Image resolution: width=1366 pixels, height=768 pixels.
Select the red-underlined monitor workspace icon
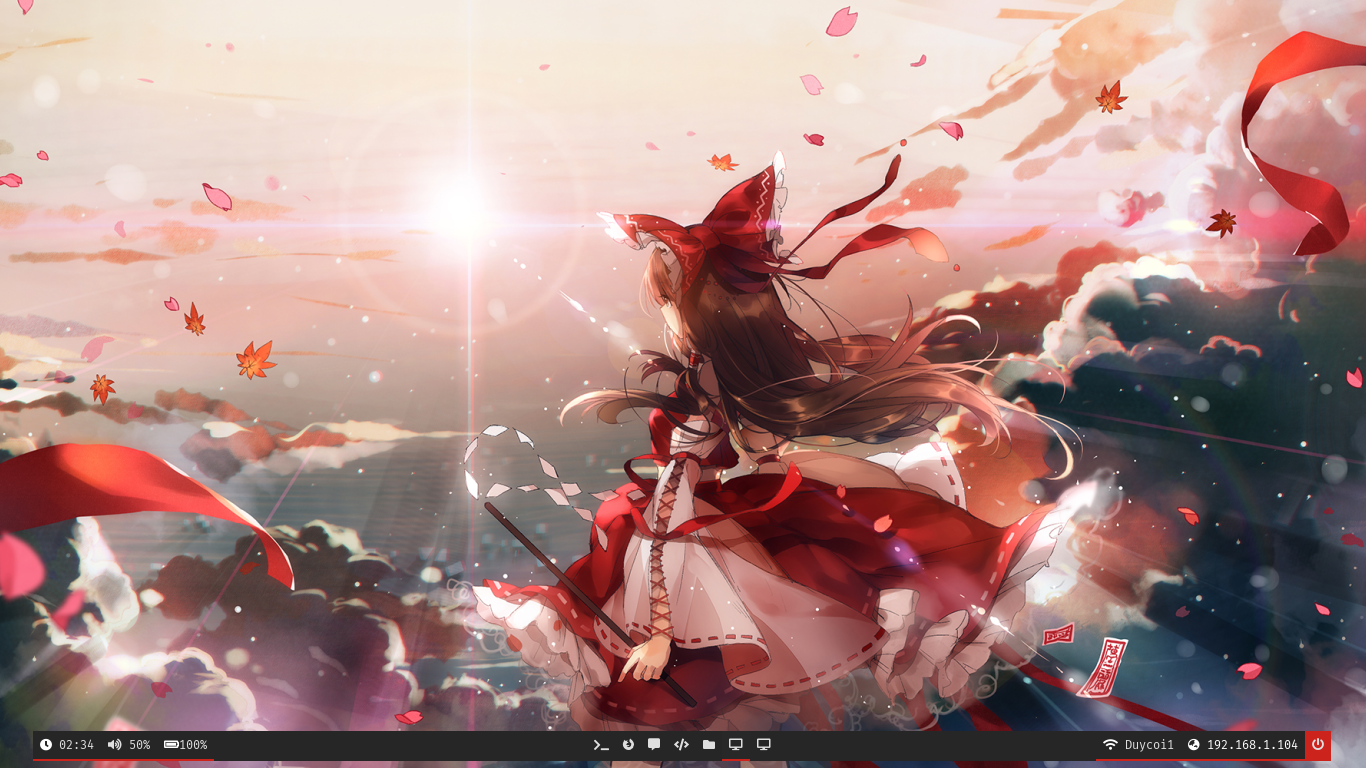click(736, 745)
